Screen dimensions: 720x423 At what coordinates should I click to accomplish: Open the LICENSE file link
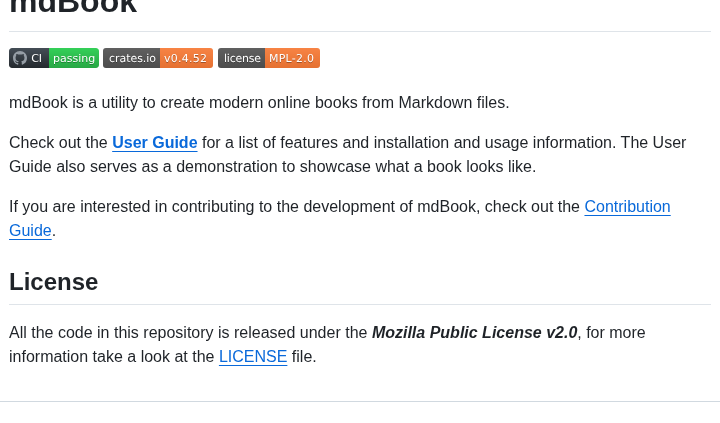click(x=253, y=356)
